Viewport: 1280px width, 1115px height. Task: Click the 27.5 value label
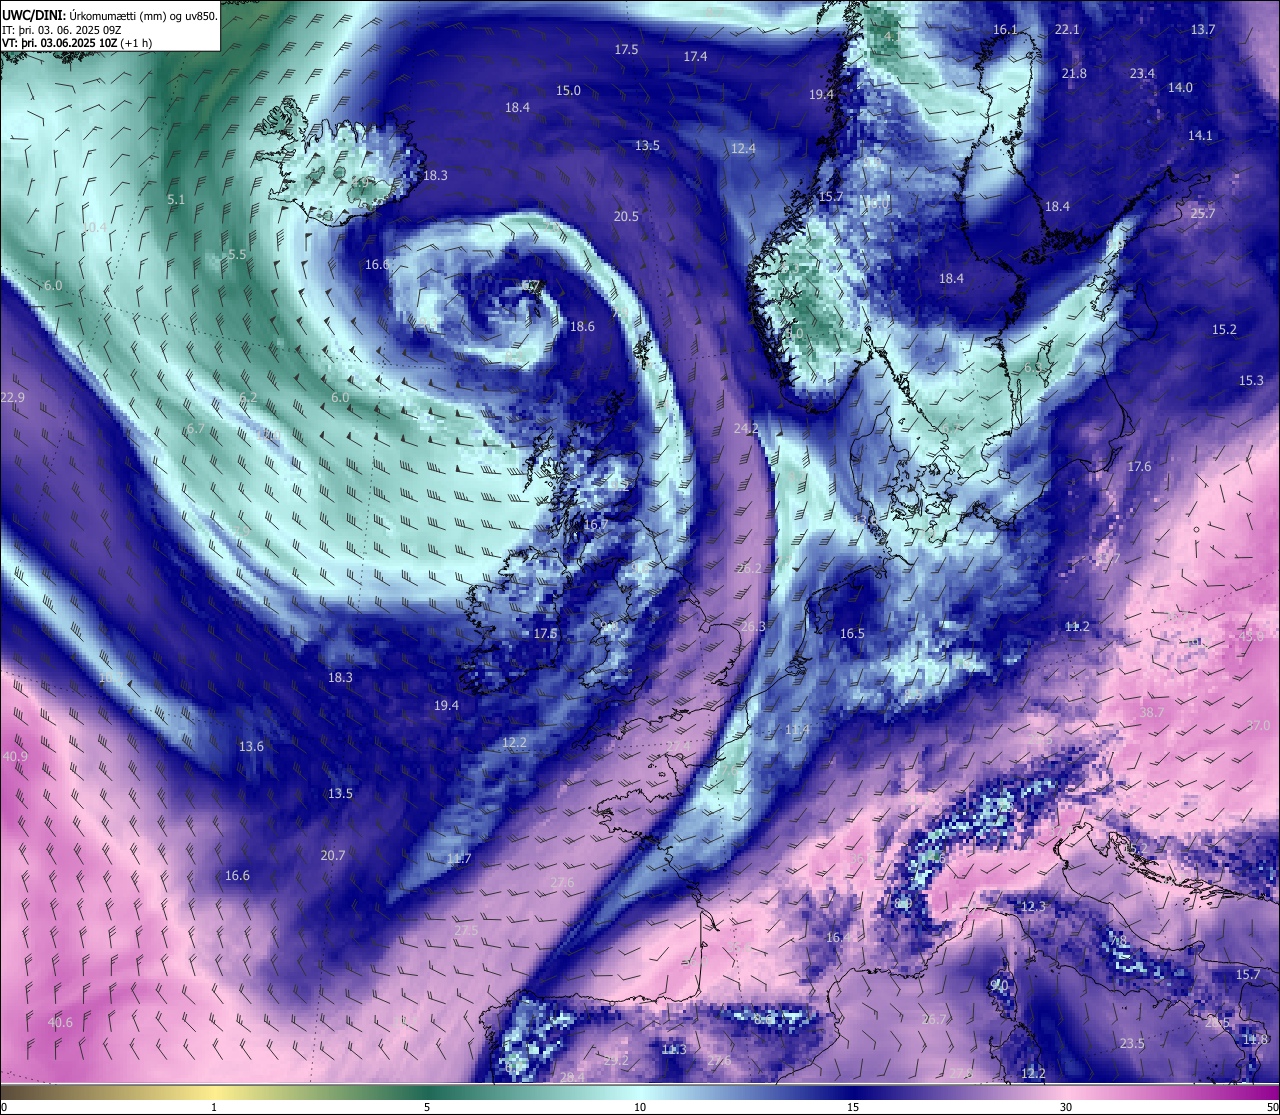pos(466,930)
